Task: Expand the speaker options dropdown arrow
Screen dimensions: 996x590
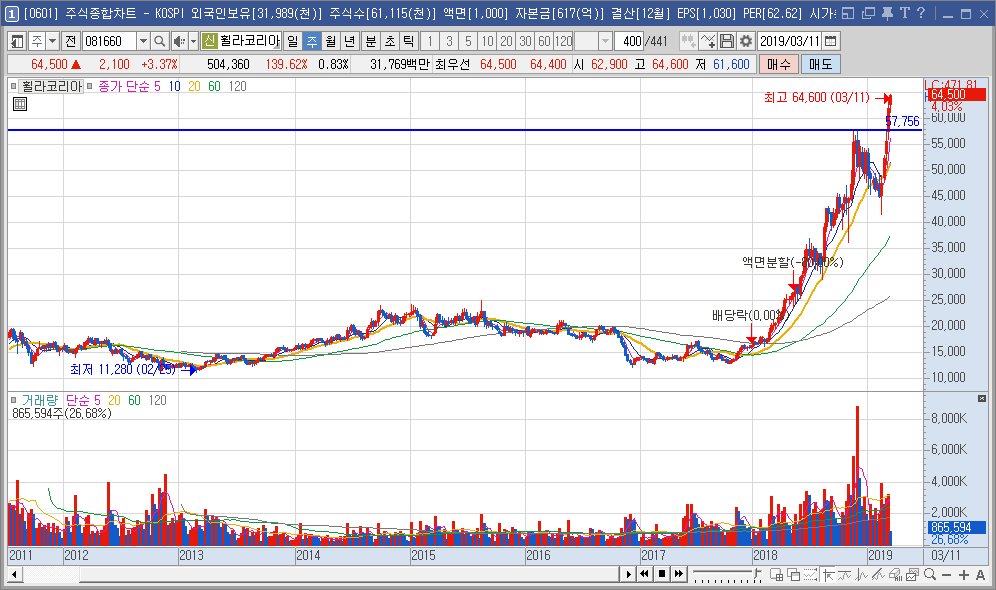Action: (x=194, y=41)
